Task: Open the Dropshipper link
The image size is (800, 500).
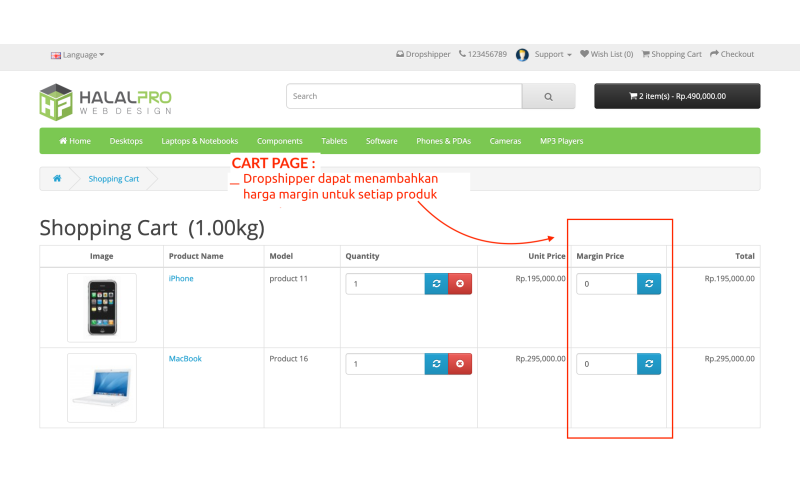Action: (x=423, y=54)
